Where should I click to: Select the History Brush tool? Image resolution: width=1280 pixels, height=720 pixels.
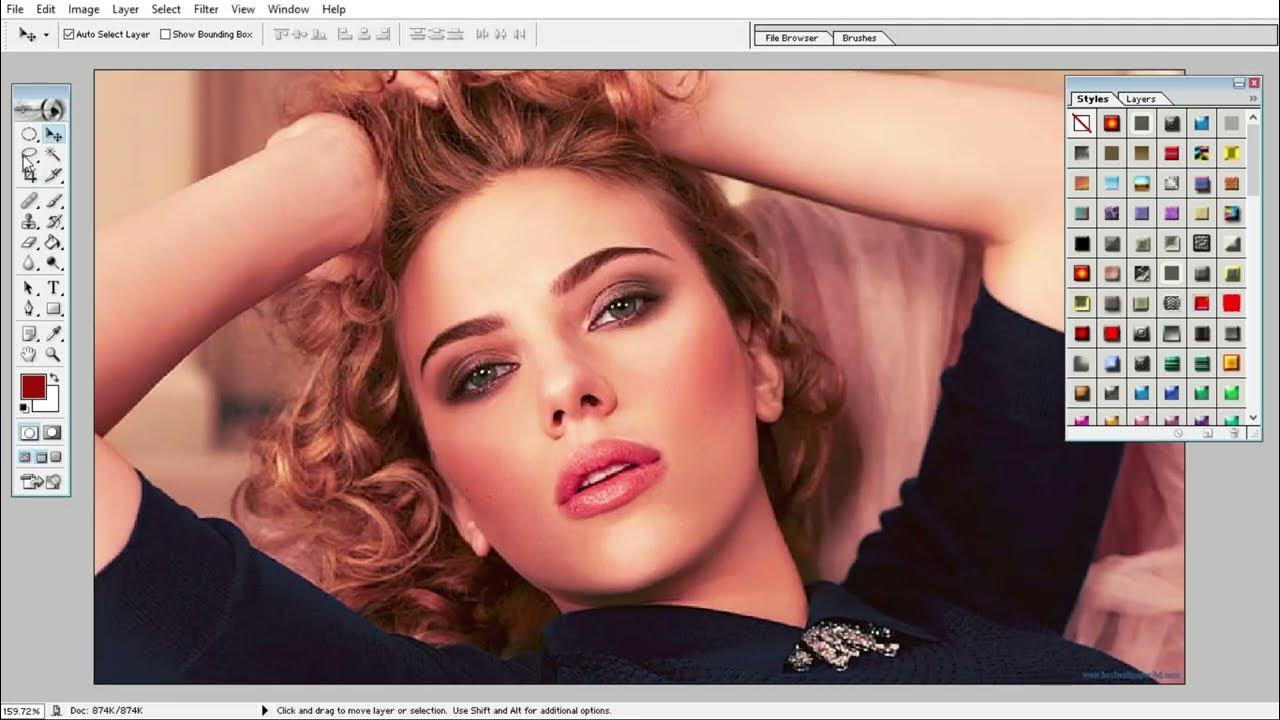click(x=53, y=222)
